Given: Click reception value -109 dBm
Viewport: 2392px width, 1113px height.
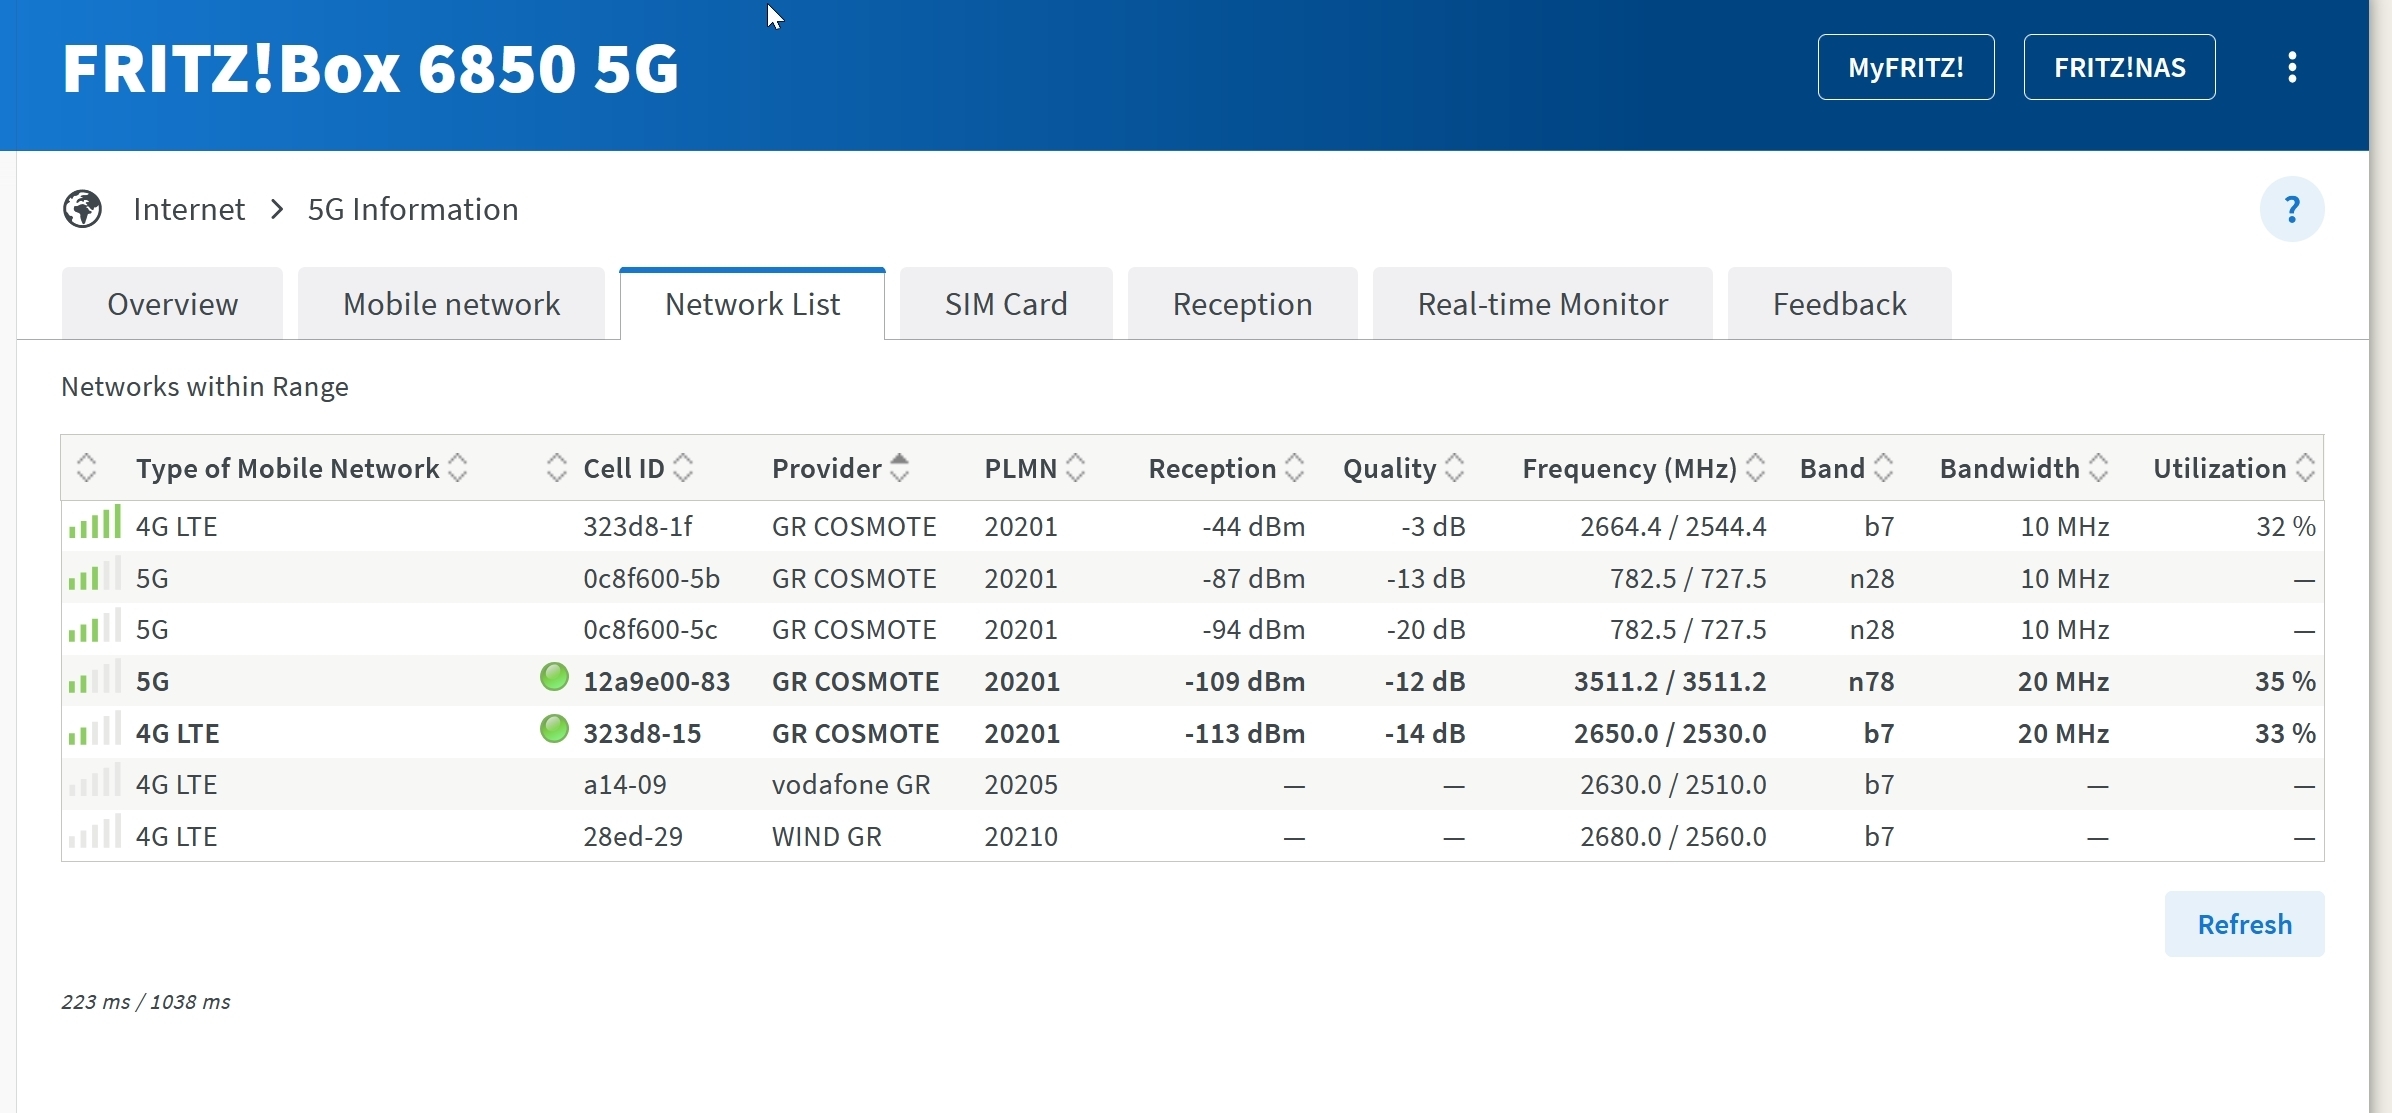Looking at the screenshot, I should 1244,681.
